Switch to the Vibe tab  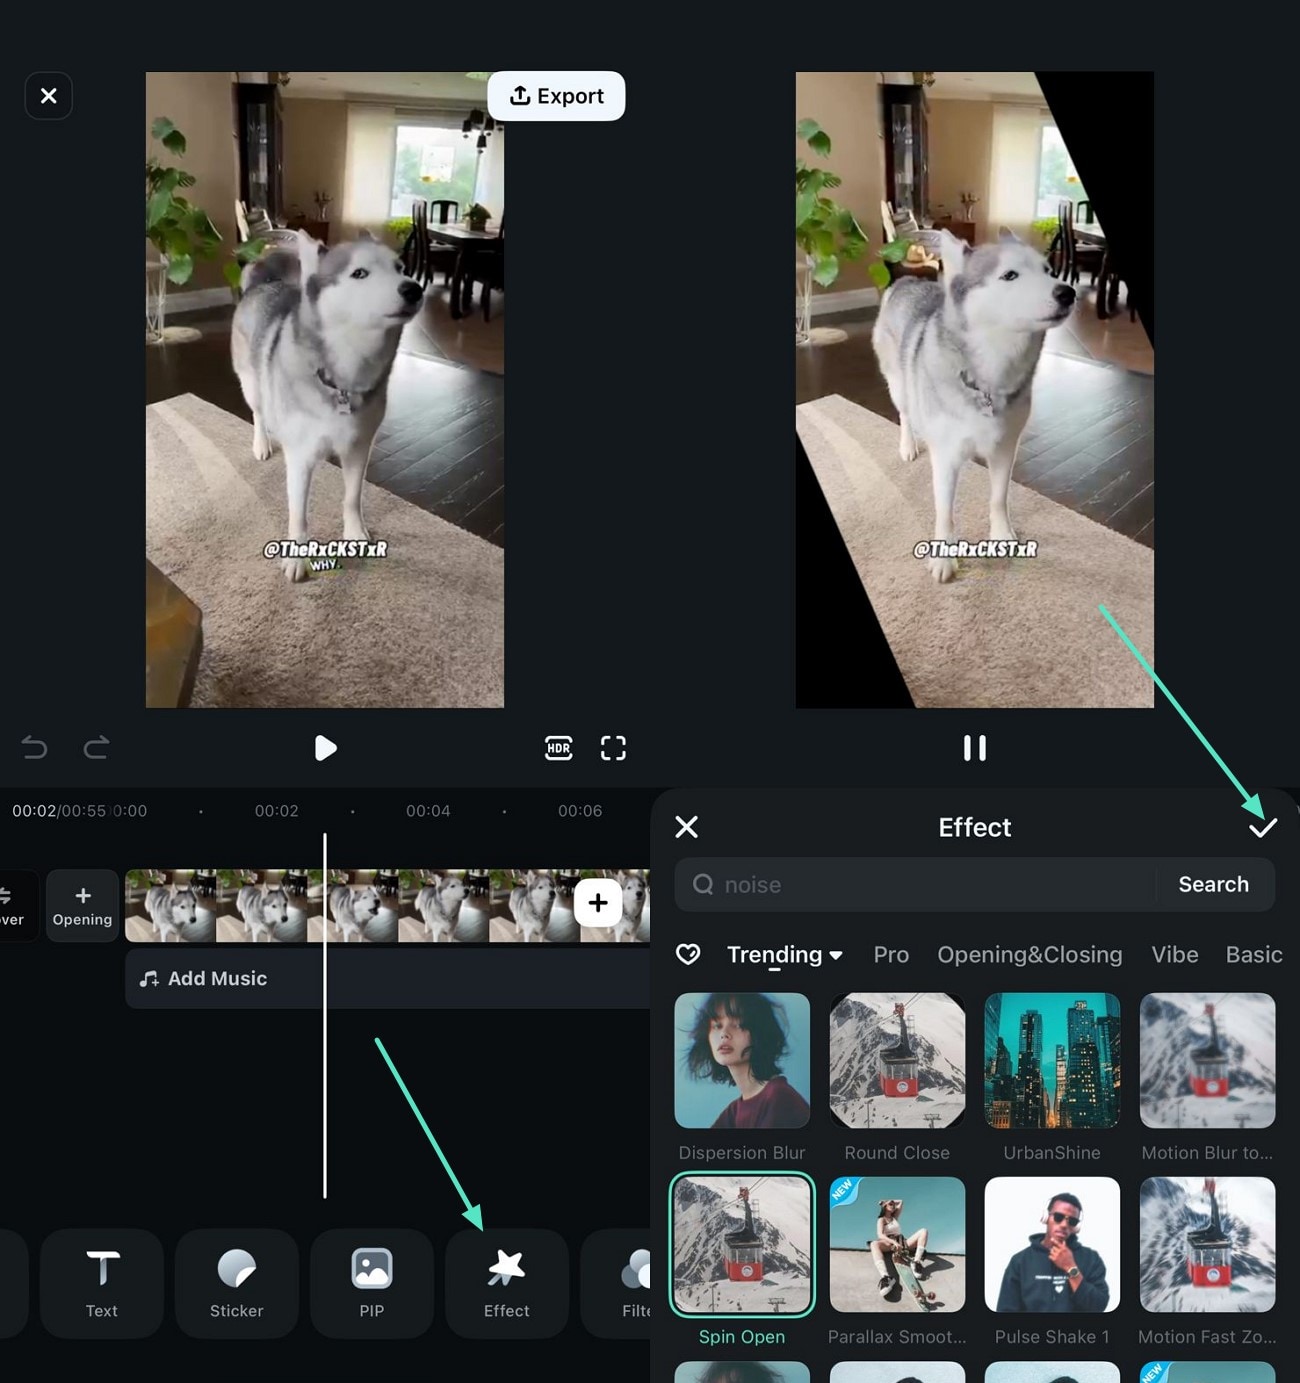point(1174,955)
